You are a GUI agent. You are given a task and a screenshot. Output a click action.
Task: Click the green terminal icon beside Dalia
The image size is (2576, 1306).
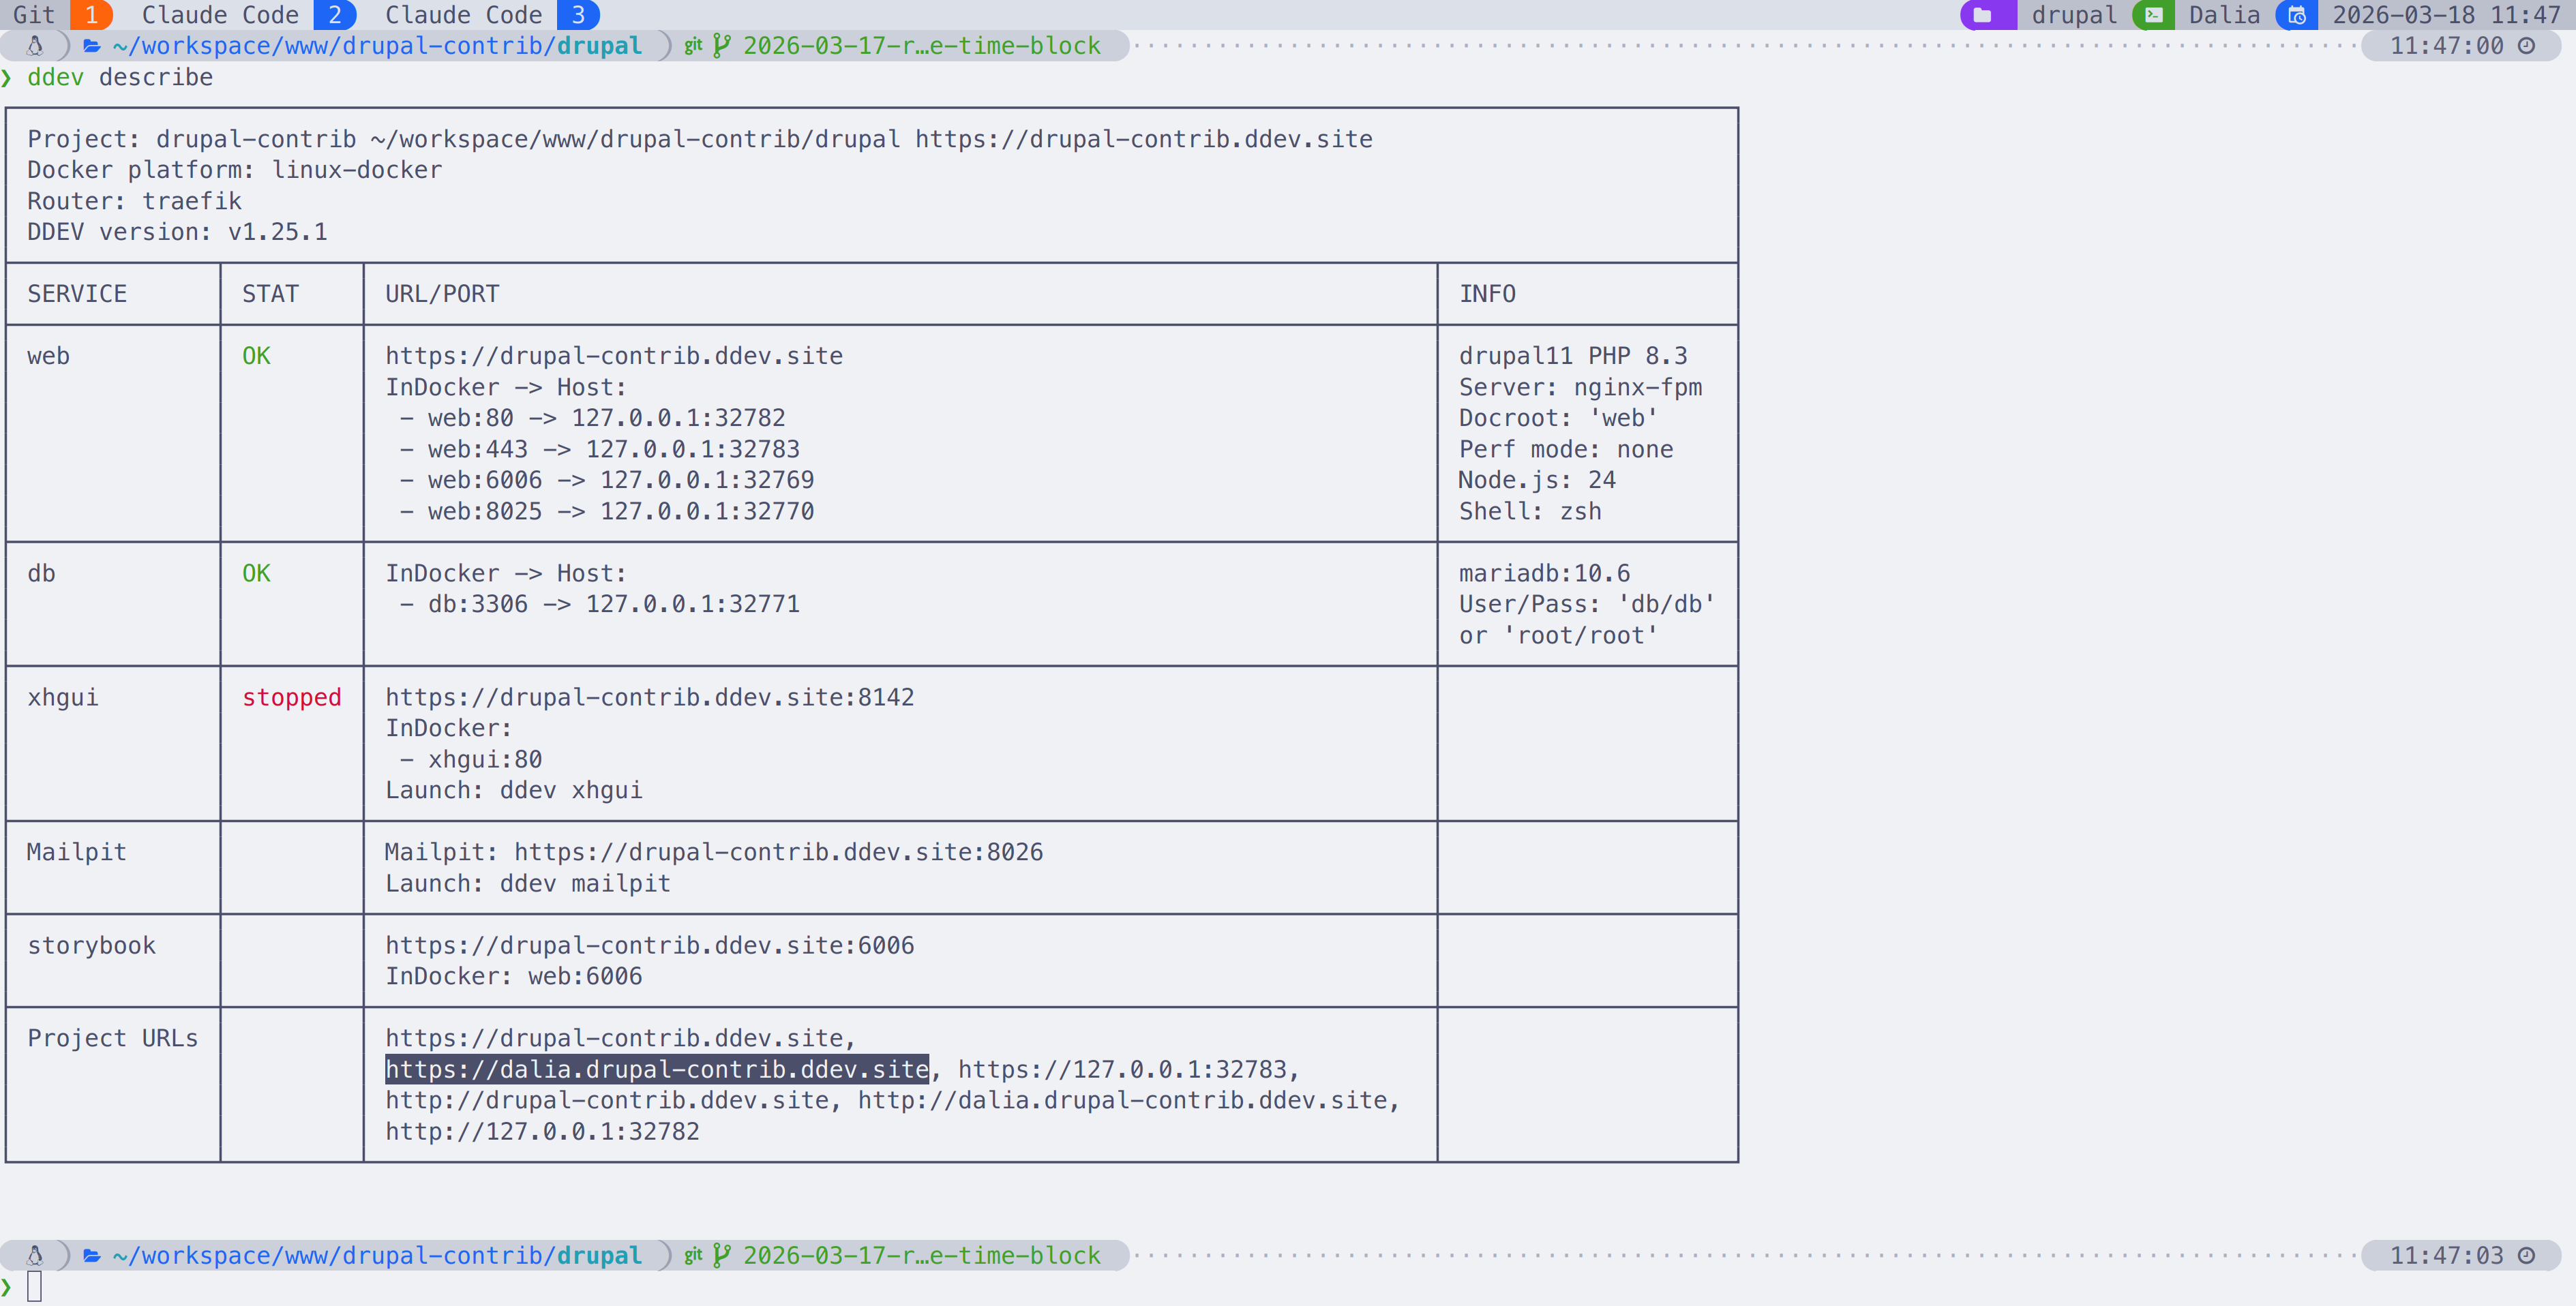[2153, 15]
